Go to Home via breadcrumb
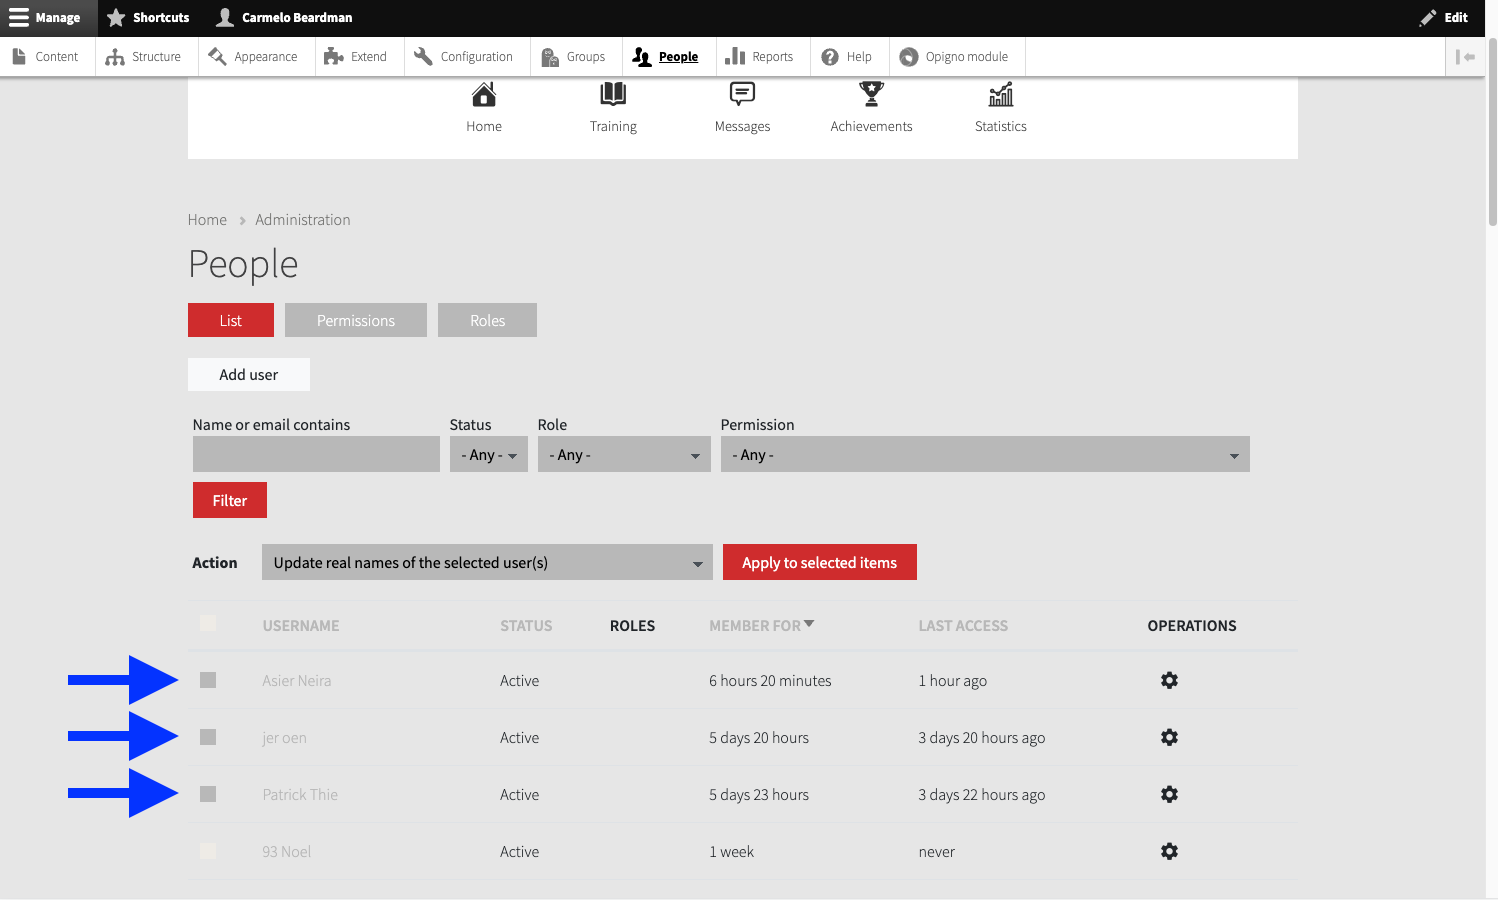Screen dimensions: 1498x900 (x=207, y=220)
